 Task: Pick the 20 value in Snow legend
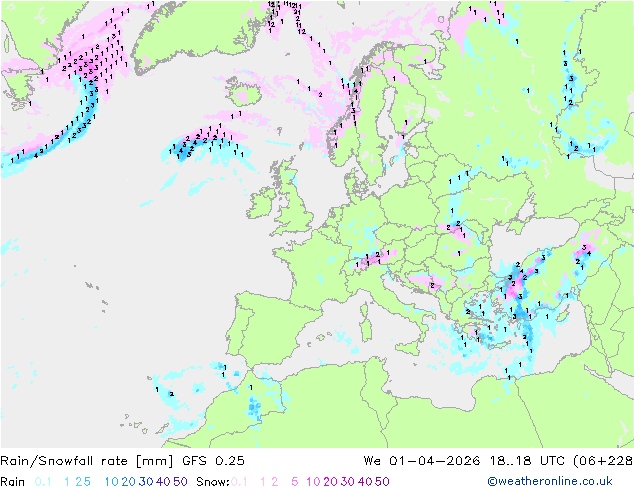(x=330, y=482)
